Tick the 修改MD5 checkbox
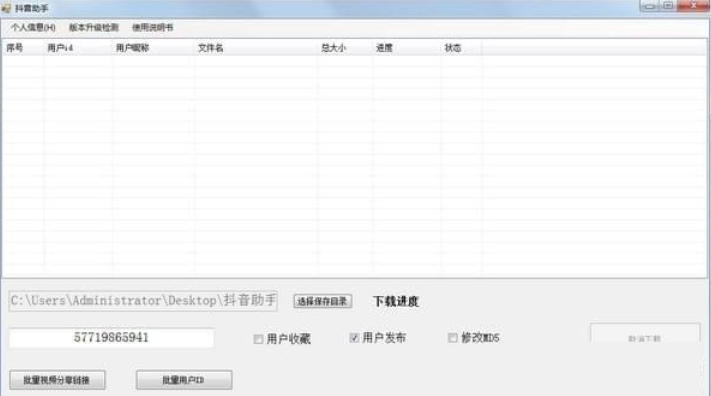Viewport: 711px width, 396px height. (x=452, y=337)
